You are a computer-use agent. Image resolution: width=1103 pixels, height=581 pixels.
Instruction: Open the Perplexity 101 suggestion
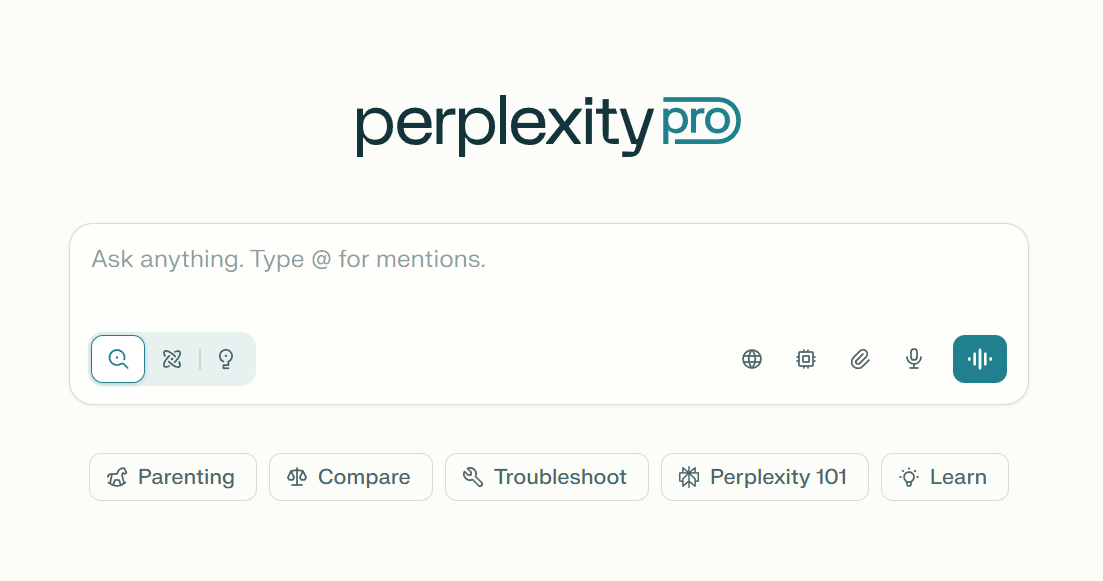[x=765, y=477]
